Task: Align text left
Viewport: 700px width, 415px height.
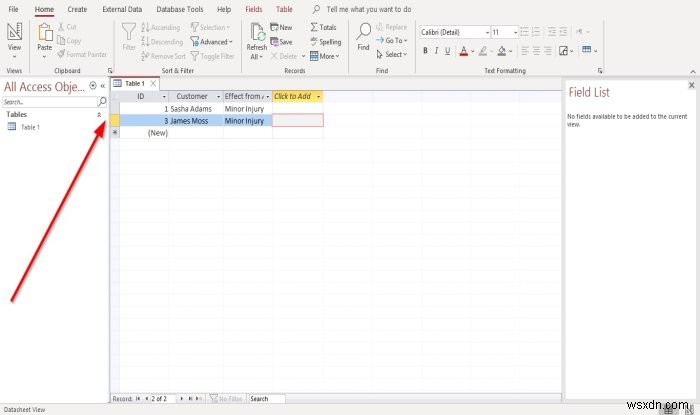Action: (x=525, y=51)
